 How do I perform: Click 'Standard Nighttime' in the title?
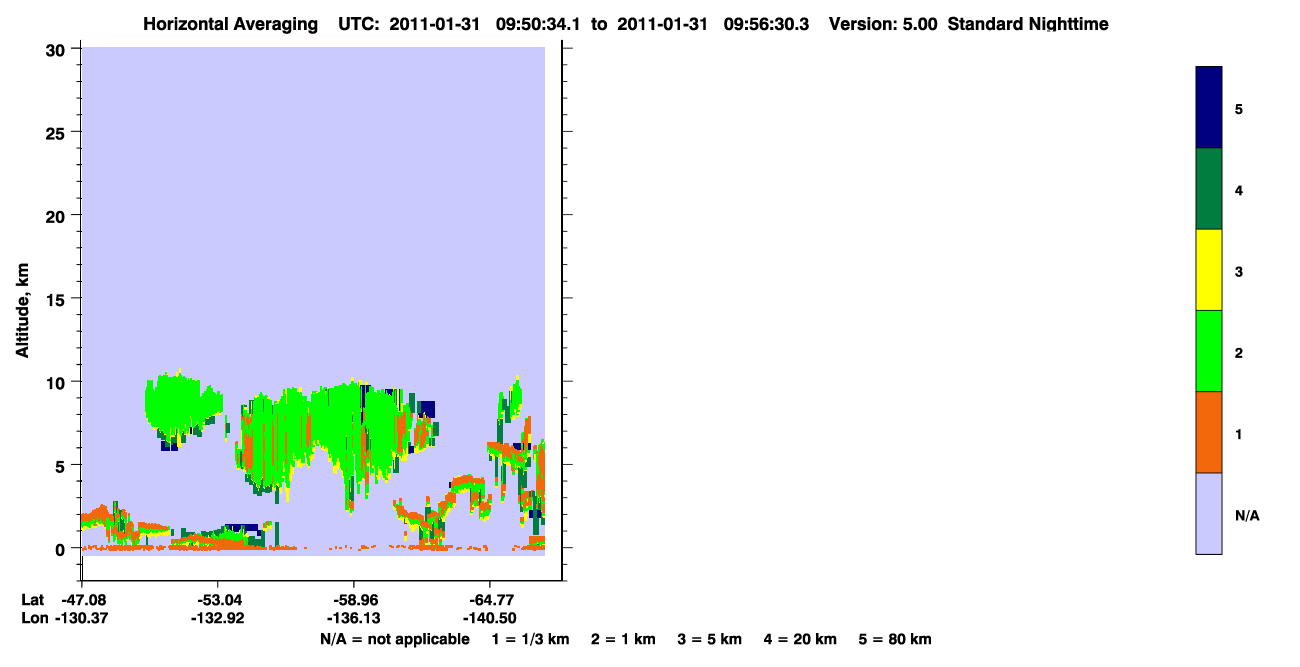point(1028,24)
